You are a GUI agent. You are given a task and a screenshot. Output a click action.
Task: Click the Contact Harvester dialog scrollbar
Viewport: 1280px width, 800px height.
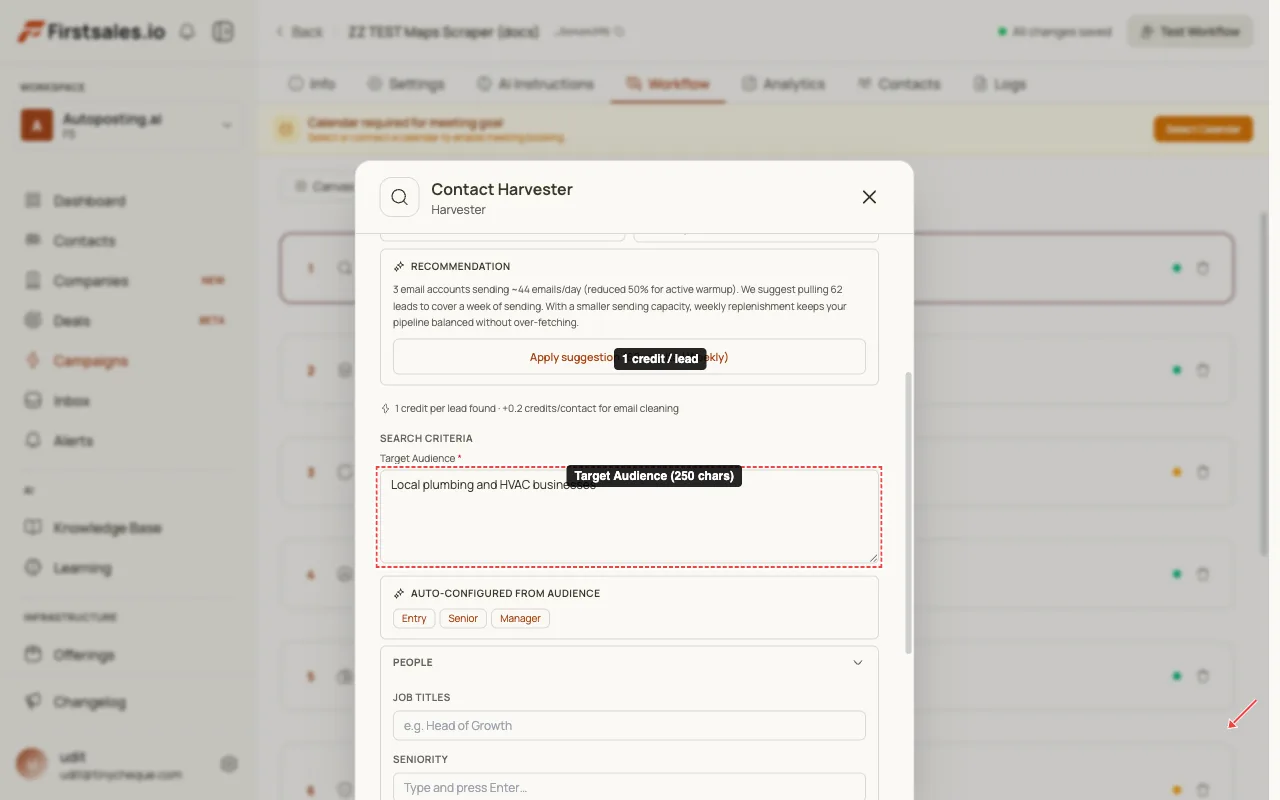tap(908, 513)
